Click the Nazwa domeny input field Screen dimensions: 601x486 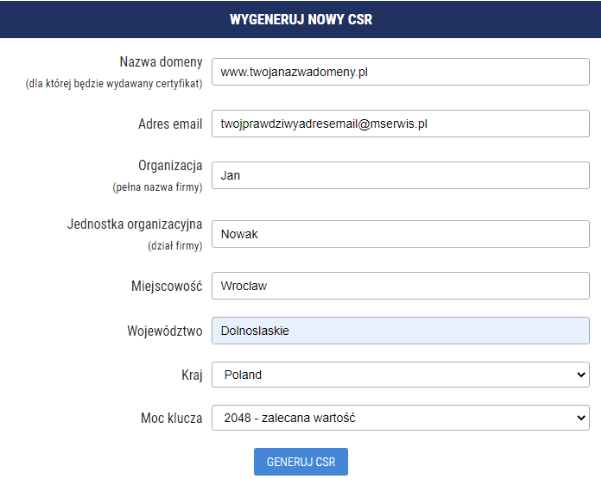401,72
